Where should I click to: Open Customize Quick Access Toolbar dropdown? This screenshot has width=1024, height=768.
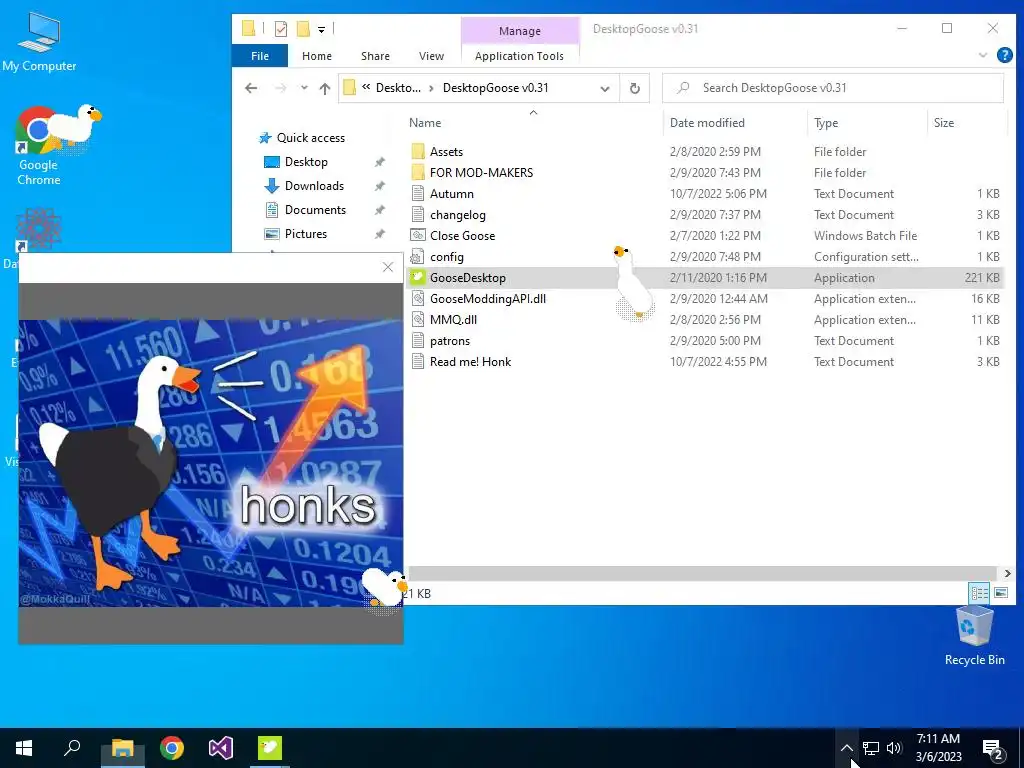pos(321,29)
